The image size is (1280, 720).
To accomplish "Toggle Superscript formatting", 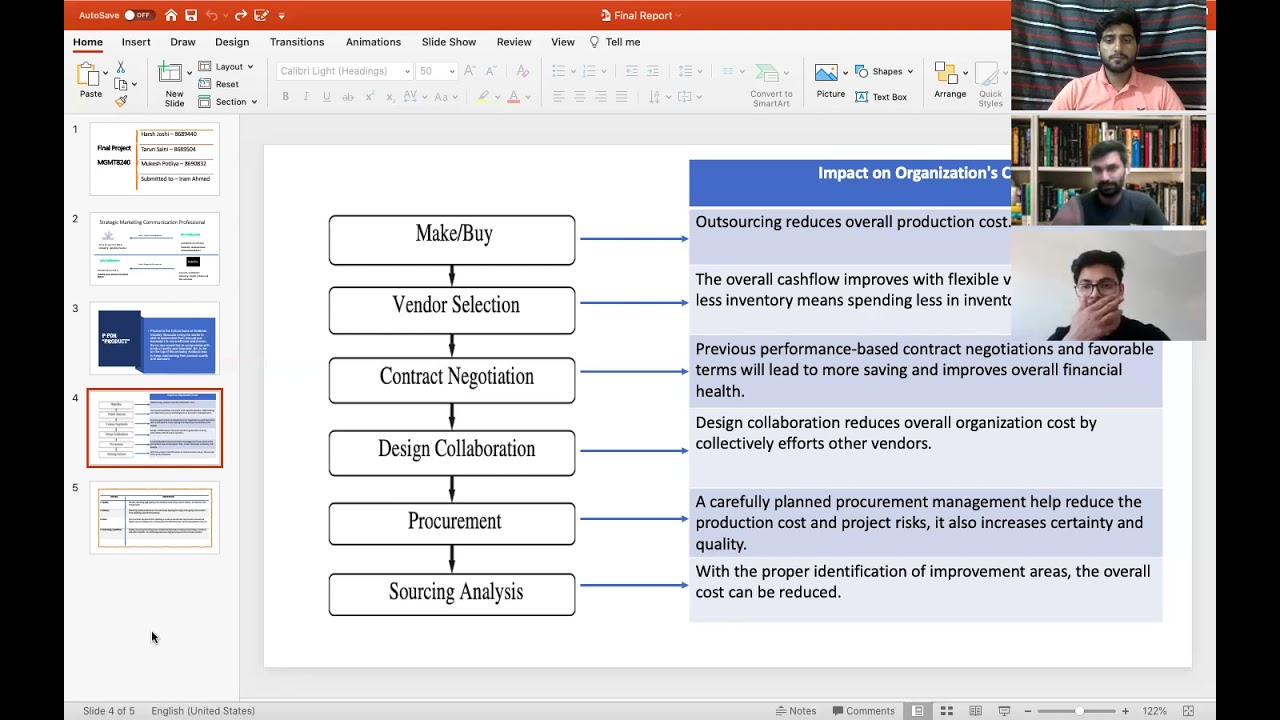I will tap(369, 97).
